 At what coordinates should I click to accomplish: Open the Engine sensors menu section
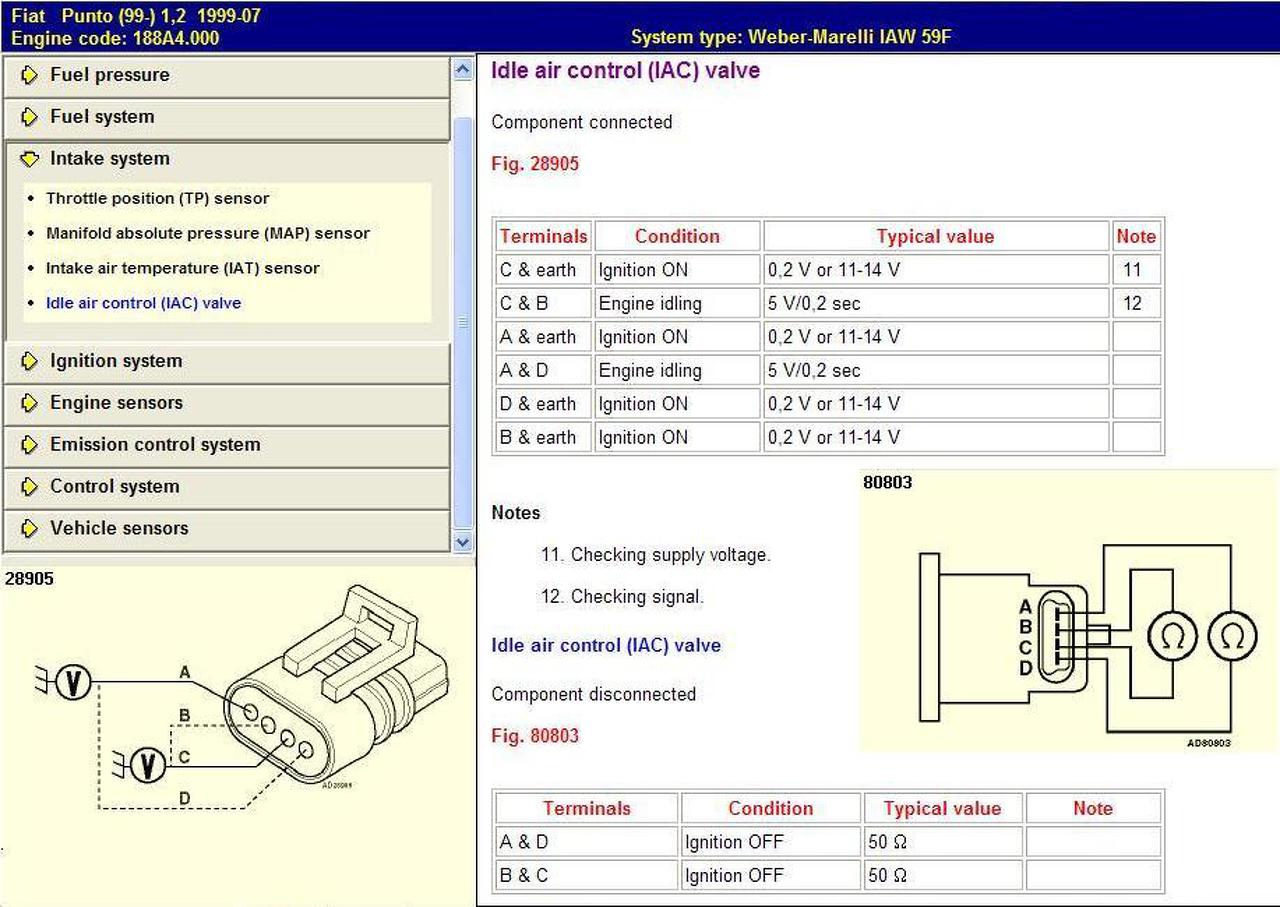(x=227, y=403)
